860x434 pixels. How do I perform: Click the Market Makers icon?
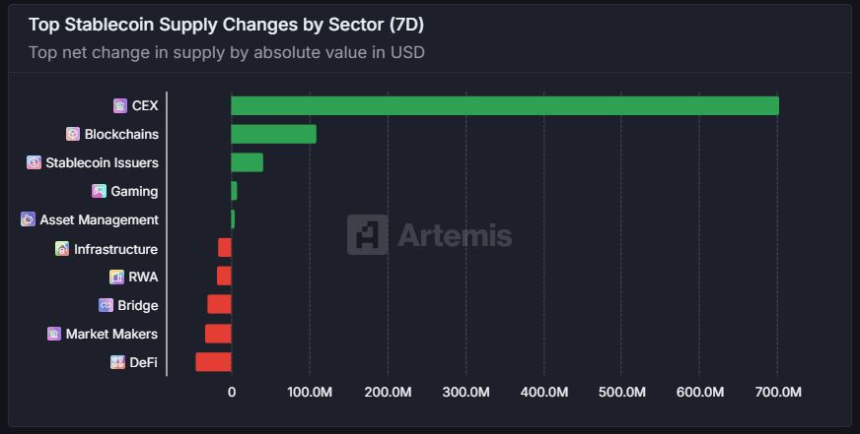coord(54,334)
